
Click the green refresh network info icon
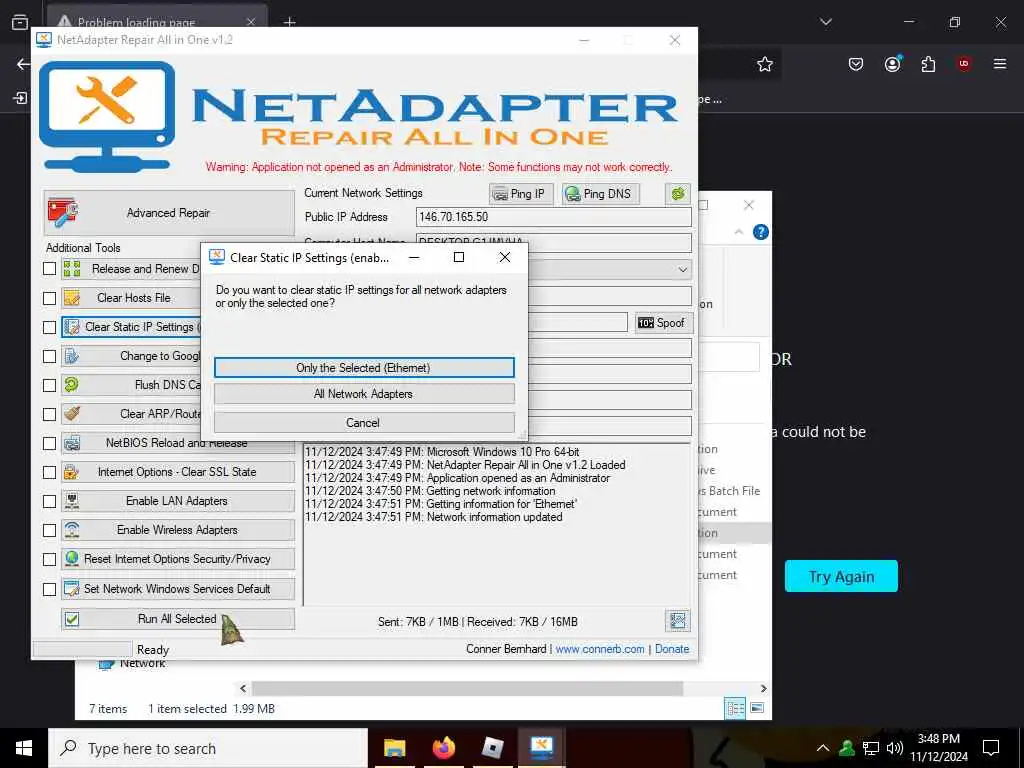pyautogui.click(x=678, y=193)
